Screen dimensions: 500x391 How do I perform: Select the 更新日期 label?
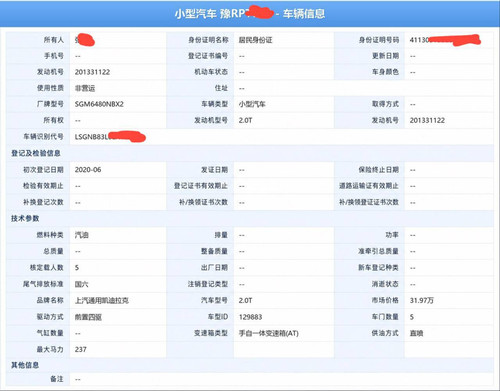pos(385,56)
